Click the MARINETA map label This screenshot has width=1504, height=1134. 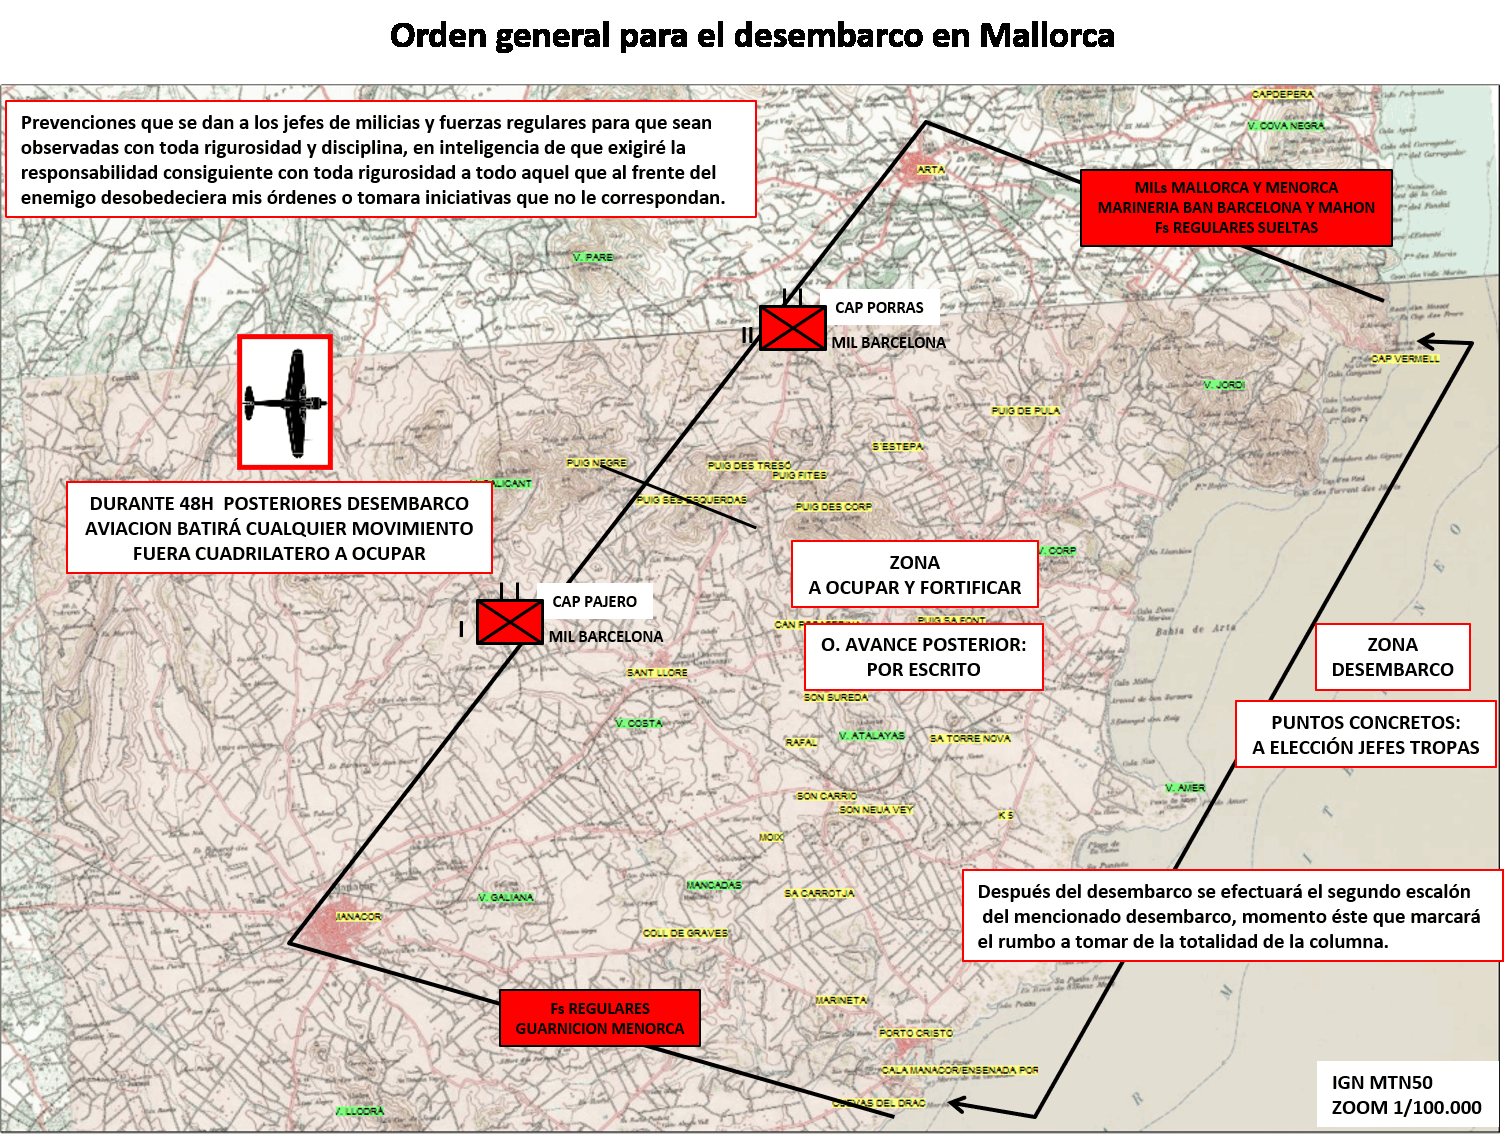[x=841, y=1000]
